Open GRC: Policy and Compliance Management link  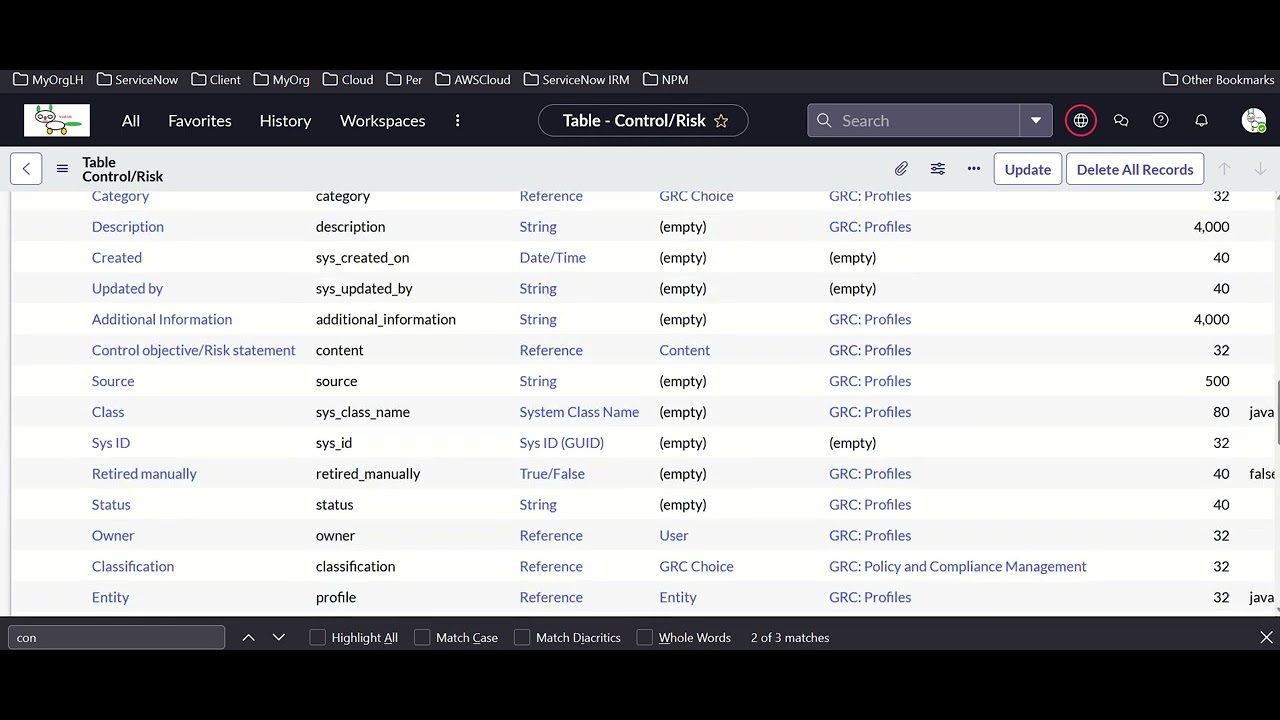[957, 566]
